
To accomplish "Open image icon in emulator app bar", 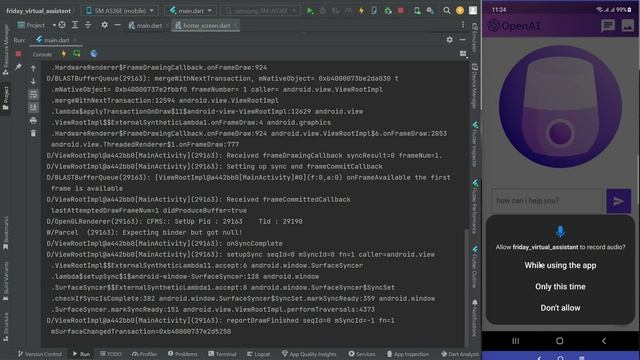I will click(x=627, y=26).
